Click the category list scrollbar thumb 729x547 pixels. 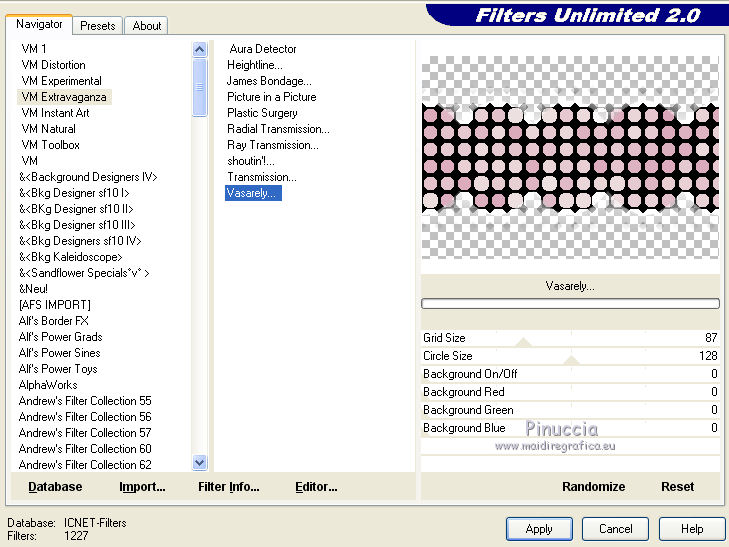click(x=199, y=87)
